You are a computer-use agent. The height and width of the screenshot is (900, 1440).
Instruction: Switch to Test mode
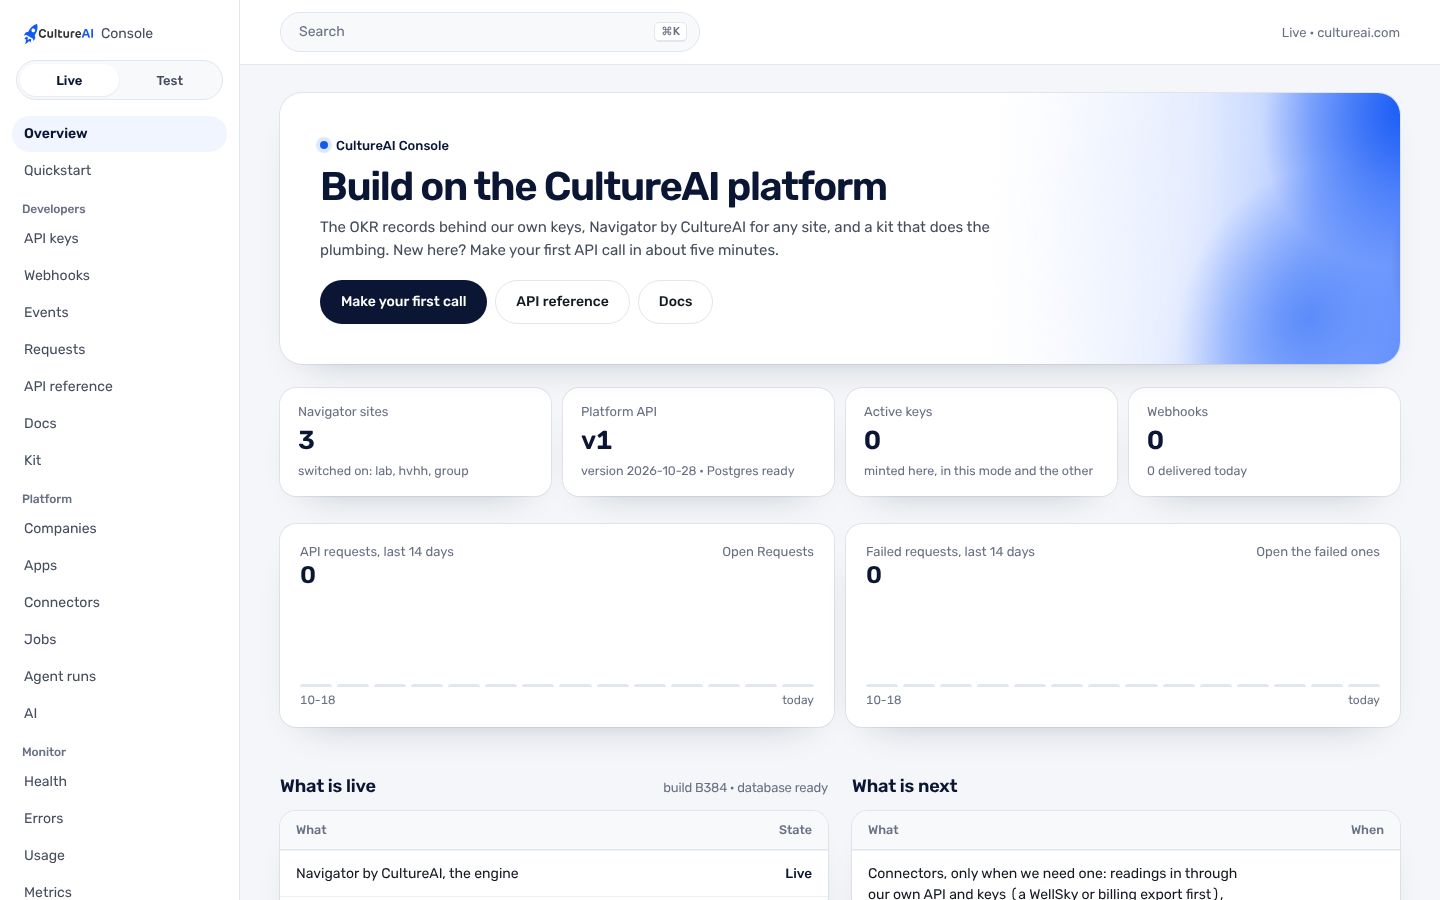(x=170, y=80)
